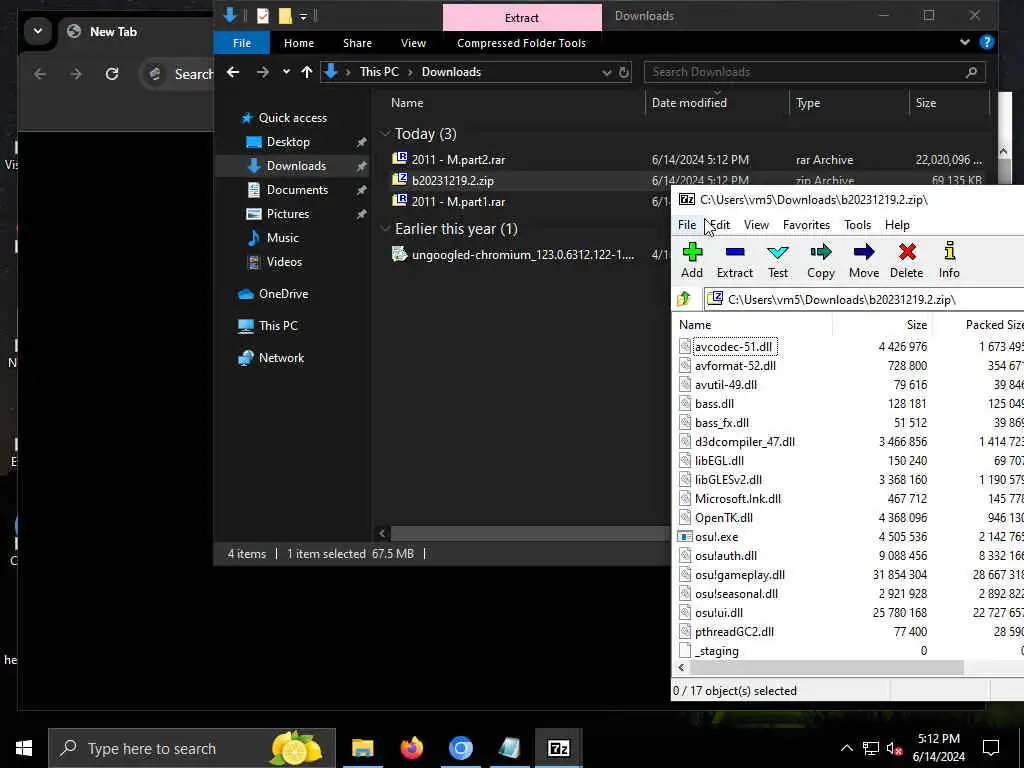This screenshot has width=1024, height=768.
Task: Click the 7-Zip address path field
Action: [863, 299]
